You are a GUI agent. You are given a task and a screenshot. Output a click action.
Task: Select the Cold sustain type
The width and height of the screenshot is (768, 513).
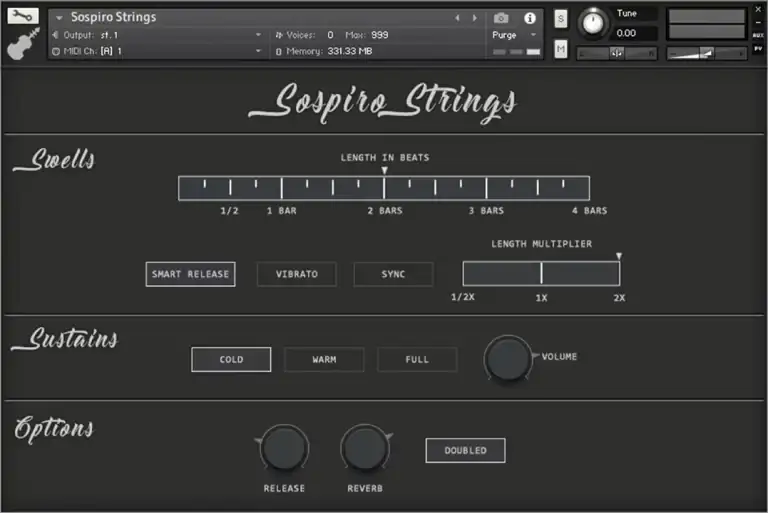point(231,360)
